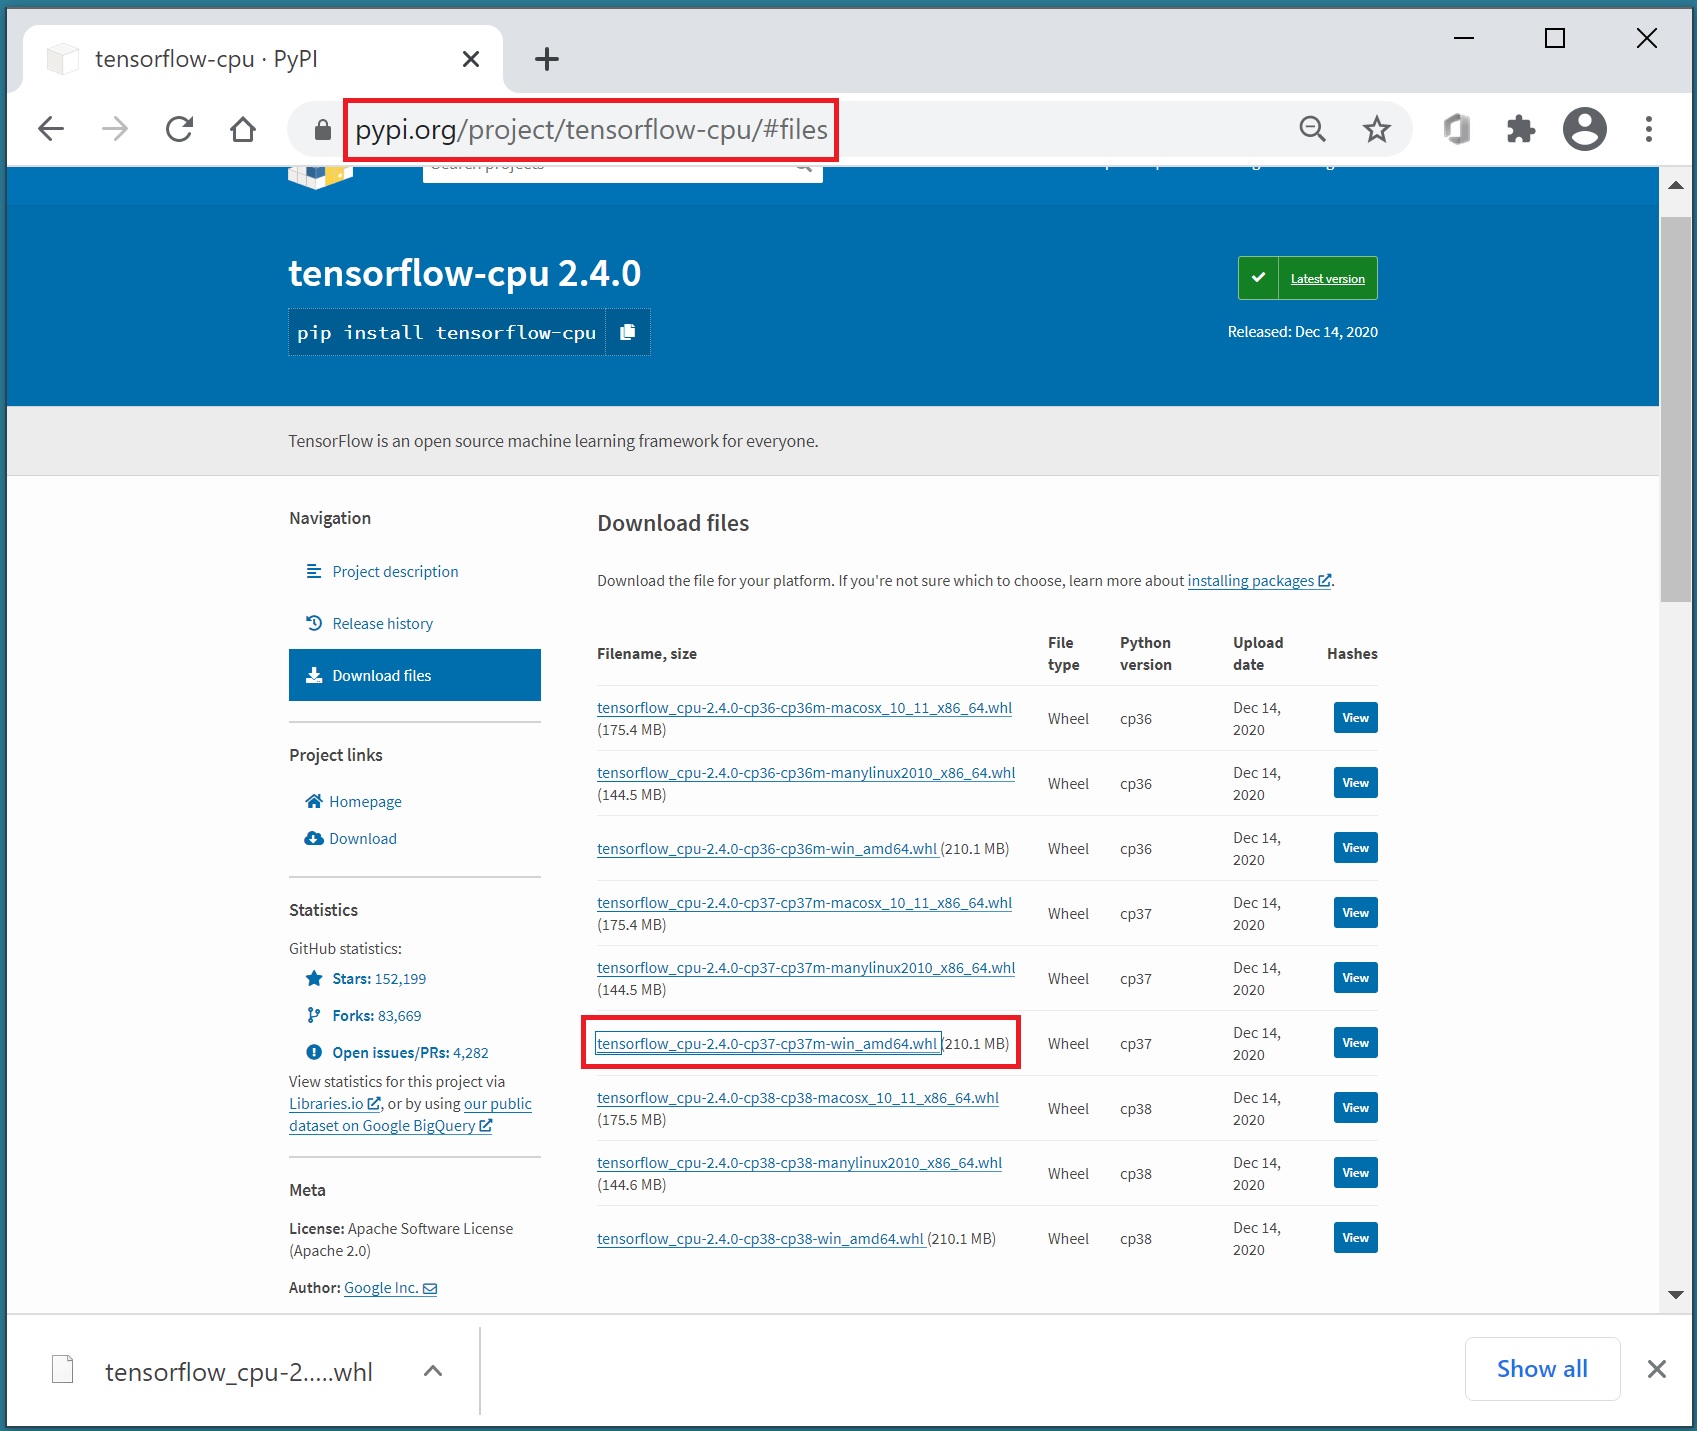Click the Office extension icon in toolbar

1457,129
